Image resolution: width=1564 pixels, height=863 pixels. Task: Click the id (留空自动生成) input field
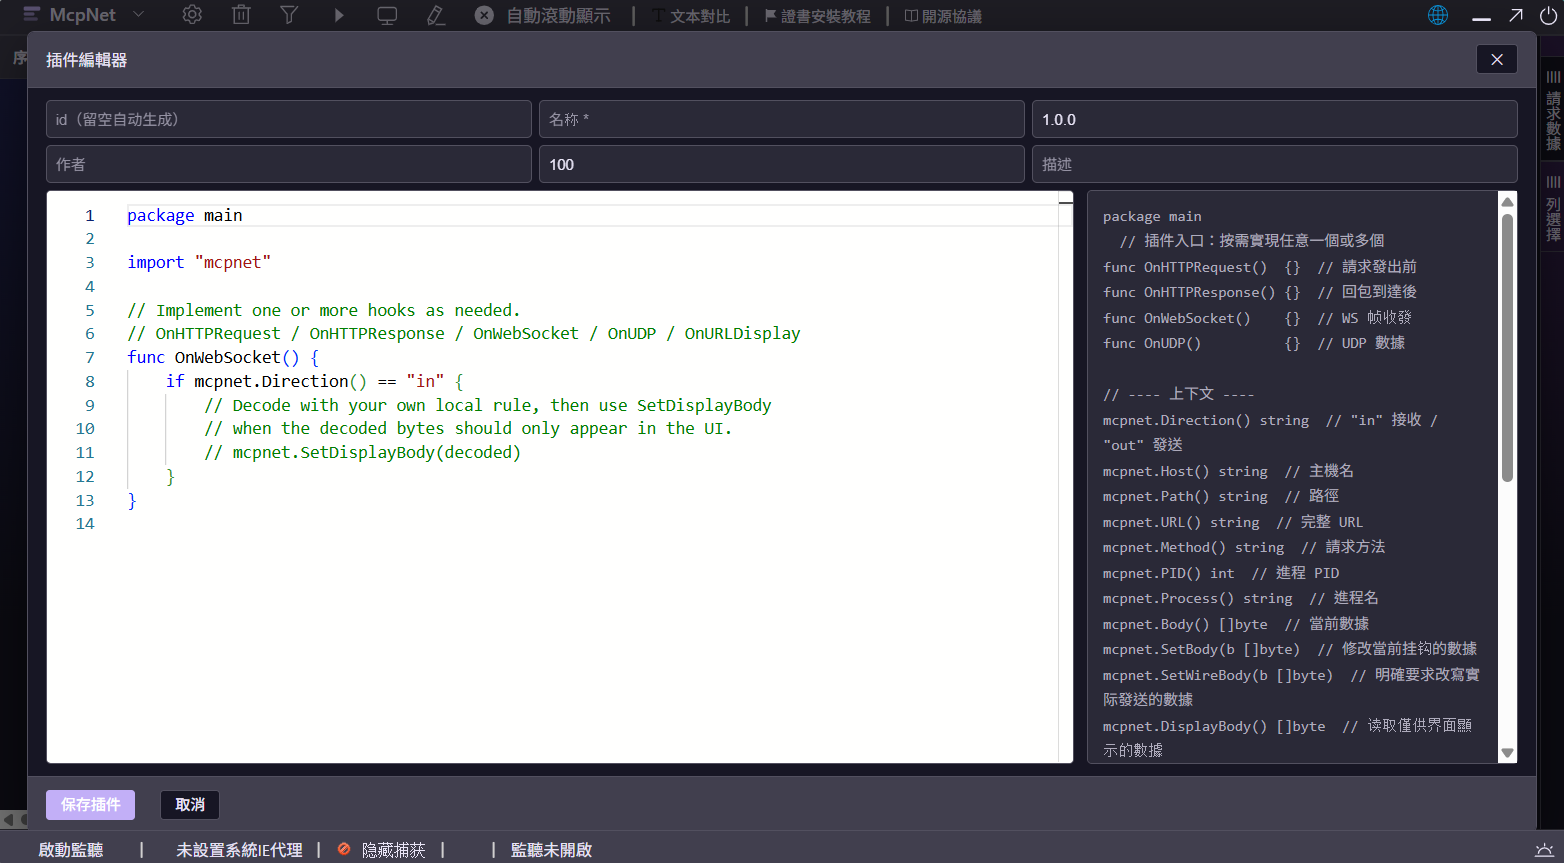pyautogui.click(x=289, y=119)
